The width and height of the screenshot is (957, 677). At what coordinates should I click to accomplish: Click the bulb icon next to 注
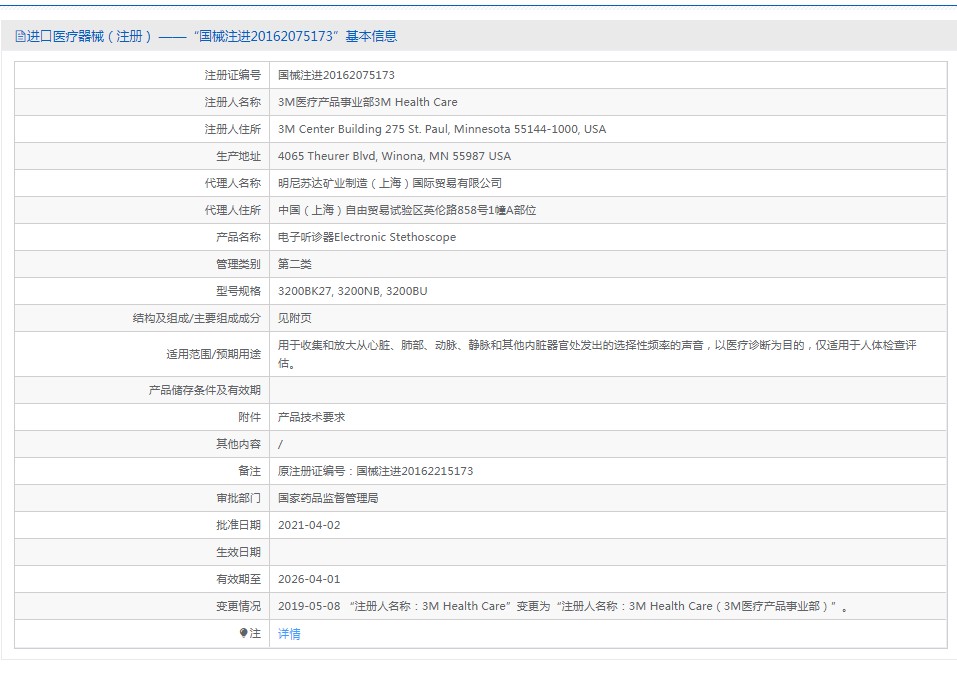244,633
